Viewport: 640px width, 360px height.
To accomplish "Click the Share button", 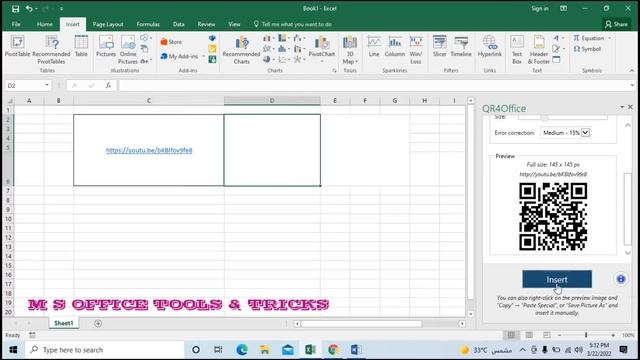I will (x=616, y=24).
